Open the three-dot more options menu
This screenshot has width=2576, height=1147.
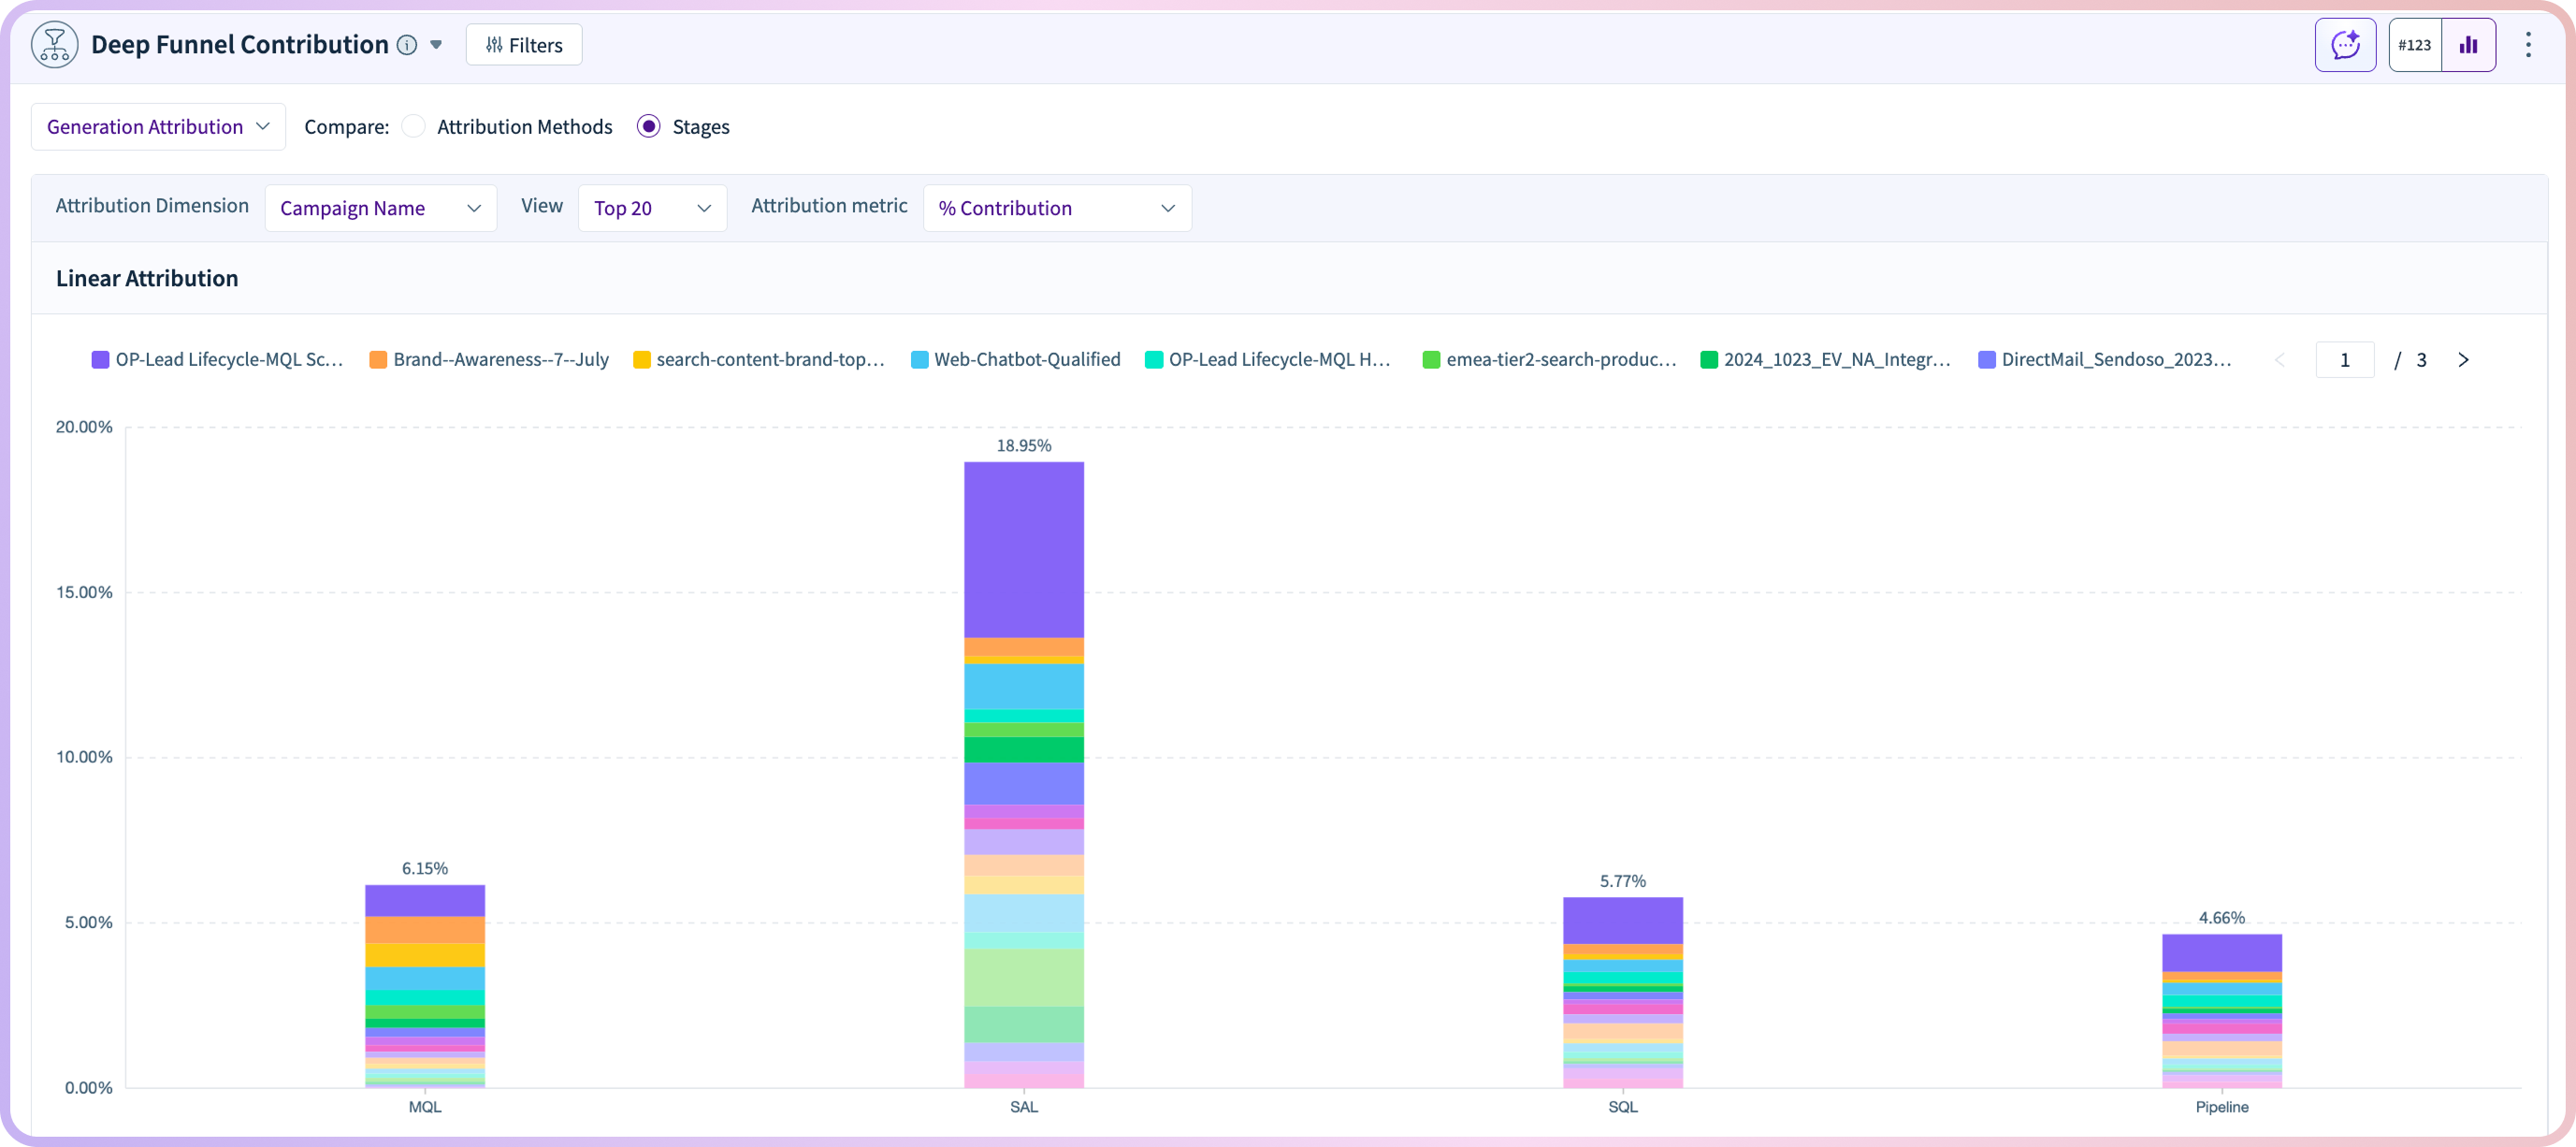(2528, 45)
